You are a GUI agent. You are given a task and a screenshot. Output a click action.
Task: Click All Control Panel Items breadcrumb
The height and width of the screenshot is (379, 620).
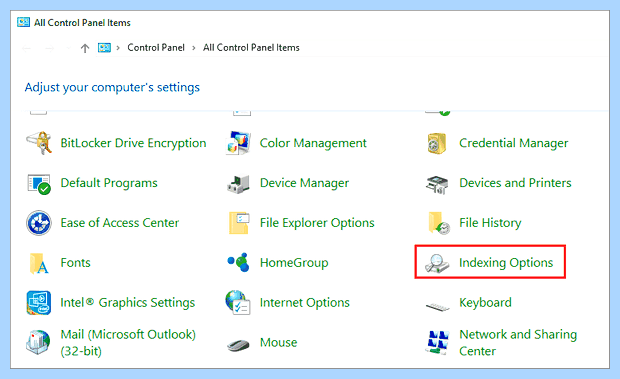tap(251, 48)
